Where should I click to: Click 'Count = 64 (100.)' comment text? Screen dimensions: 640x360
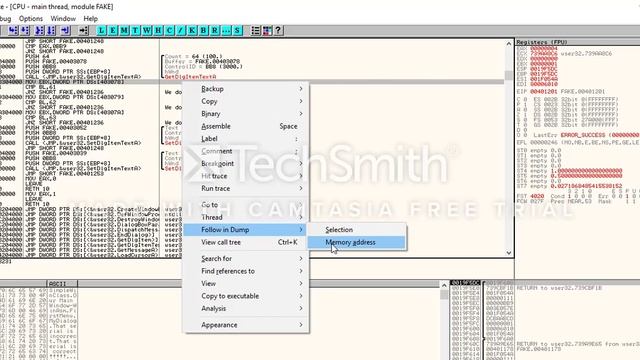pos(193,56)
